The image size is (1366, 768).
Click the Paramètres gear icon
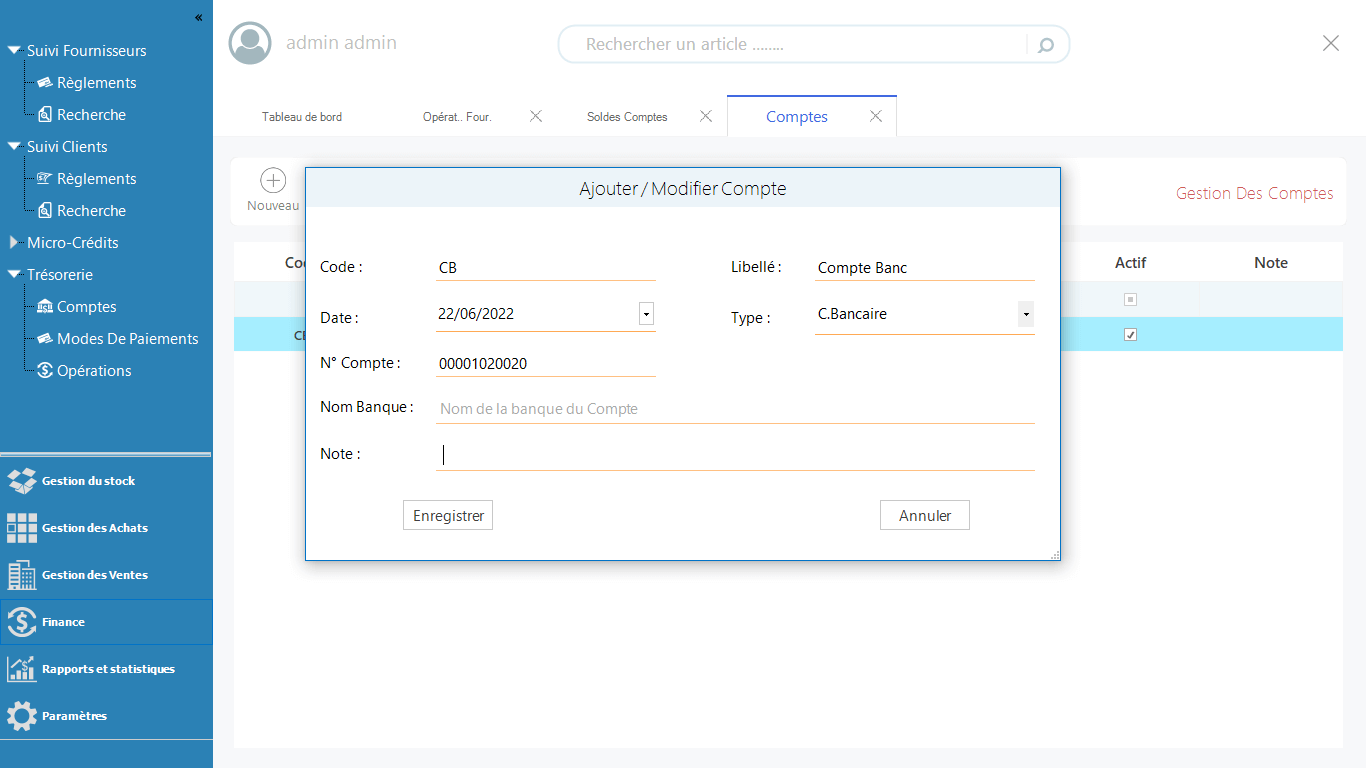(21, 716)
